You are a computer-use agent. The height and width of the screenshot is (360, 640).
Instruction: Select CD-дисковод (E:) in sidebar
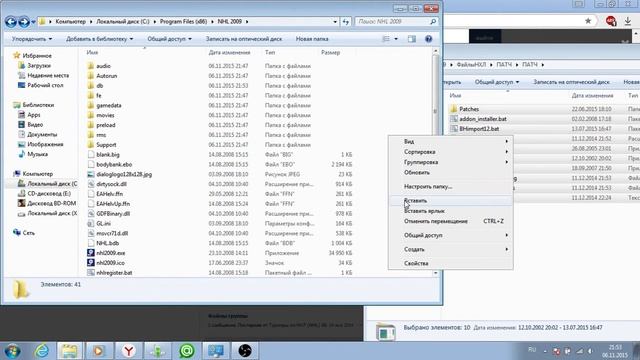click(49, 193)
